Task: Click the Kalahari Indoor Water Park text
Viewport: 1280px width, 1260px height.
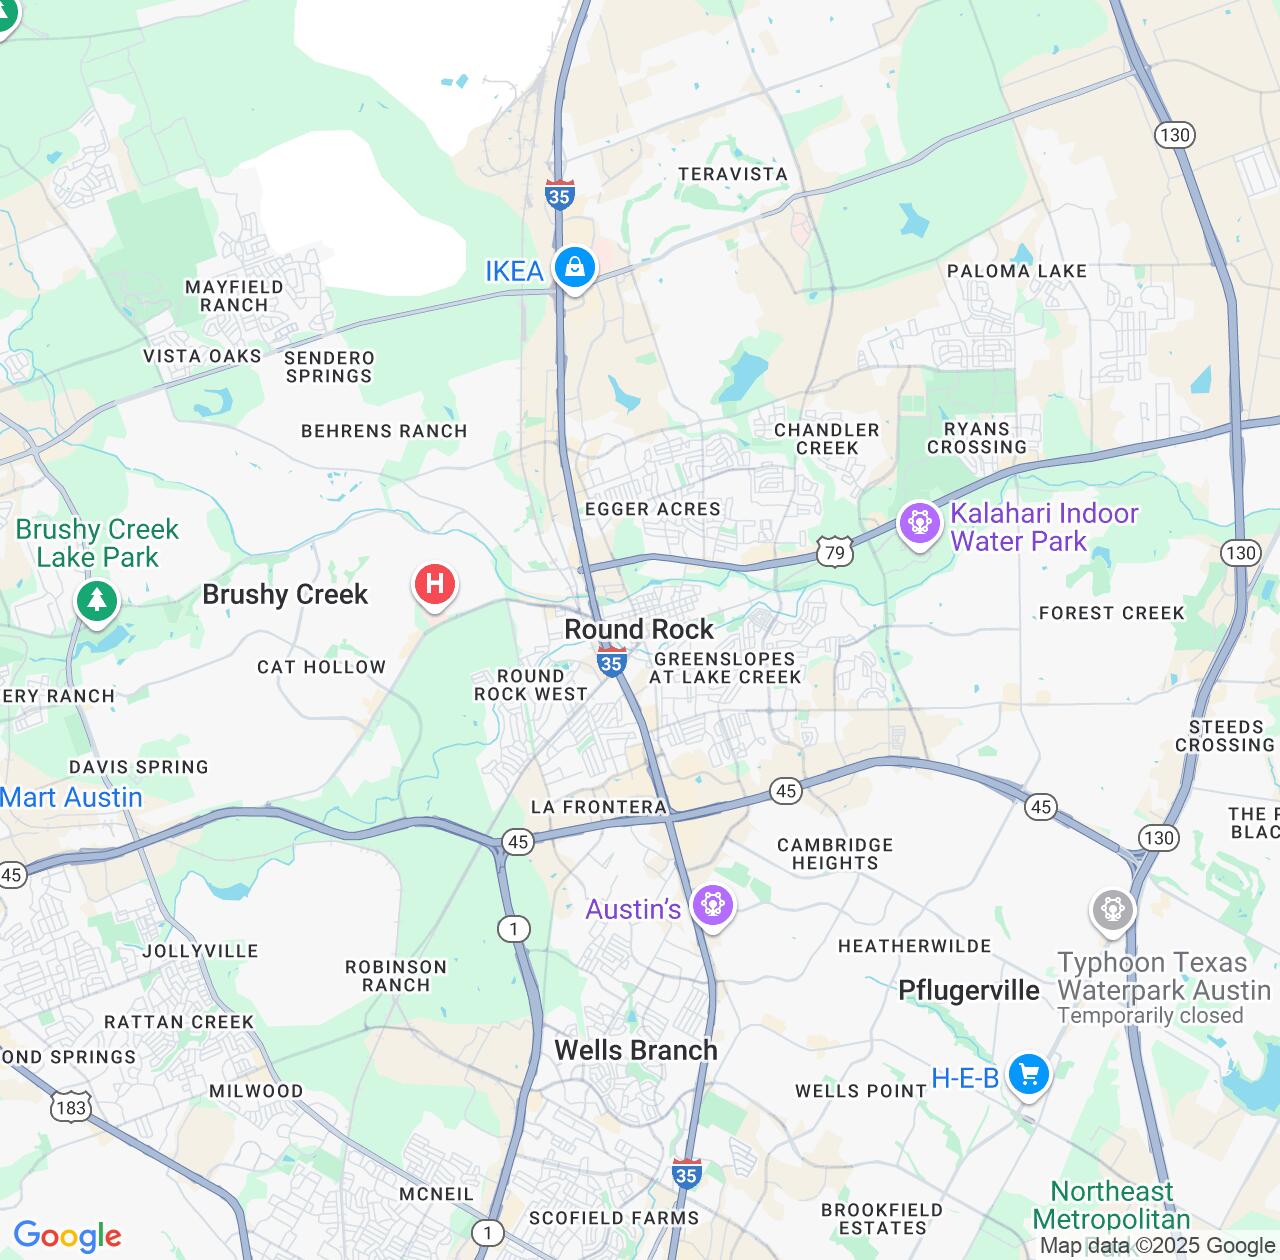Action: coord(1044,527)
